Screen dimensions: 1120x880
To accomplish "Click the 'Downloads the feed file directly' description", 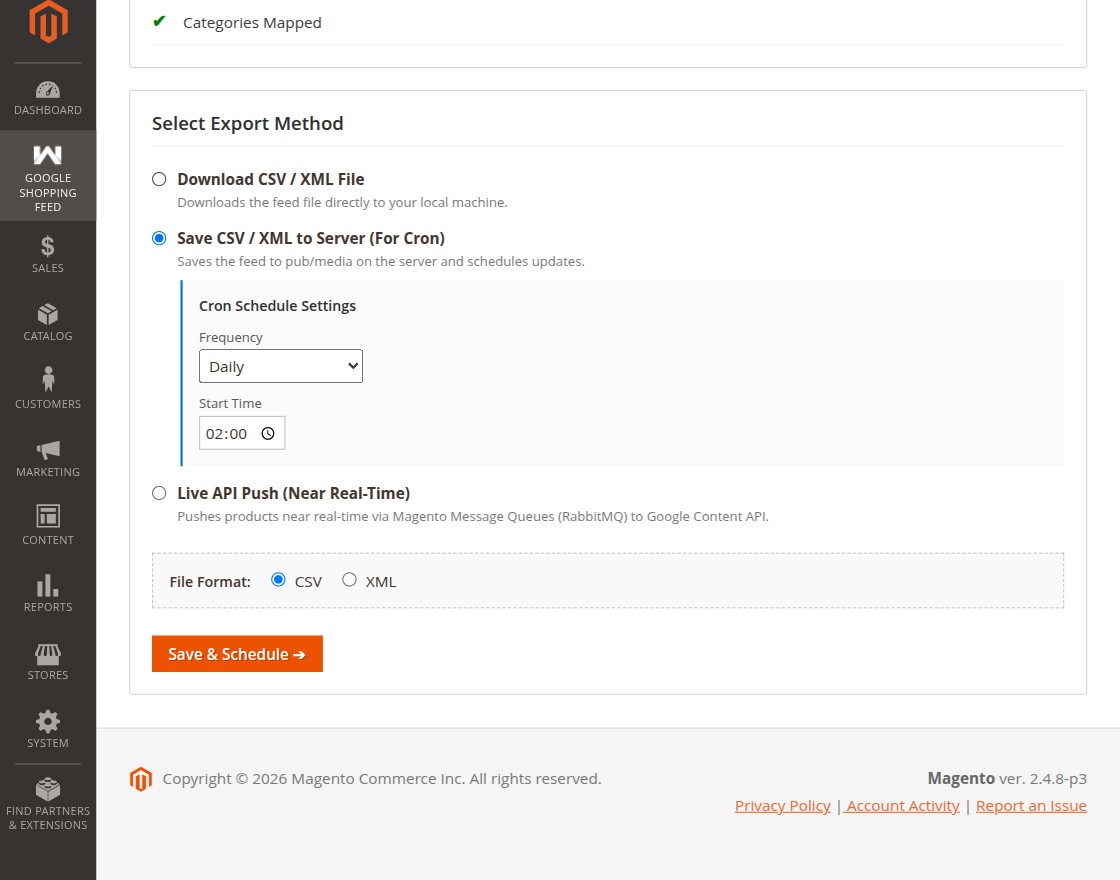I will click(342, 202).
